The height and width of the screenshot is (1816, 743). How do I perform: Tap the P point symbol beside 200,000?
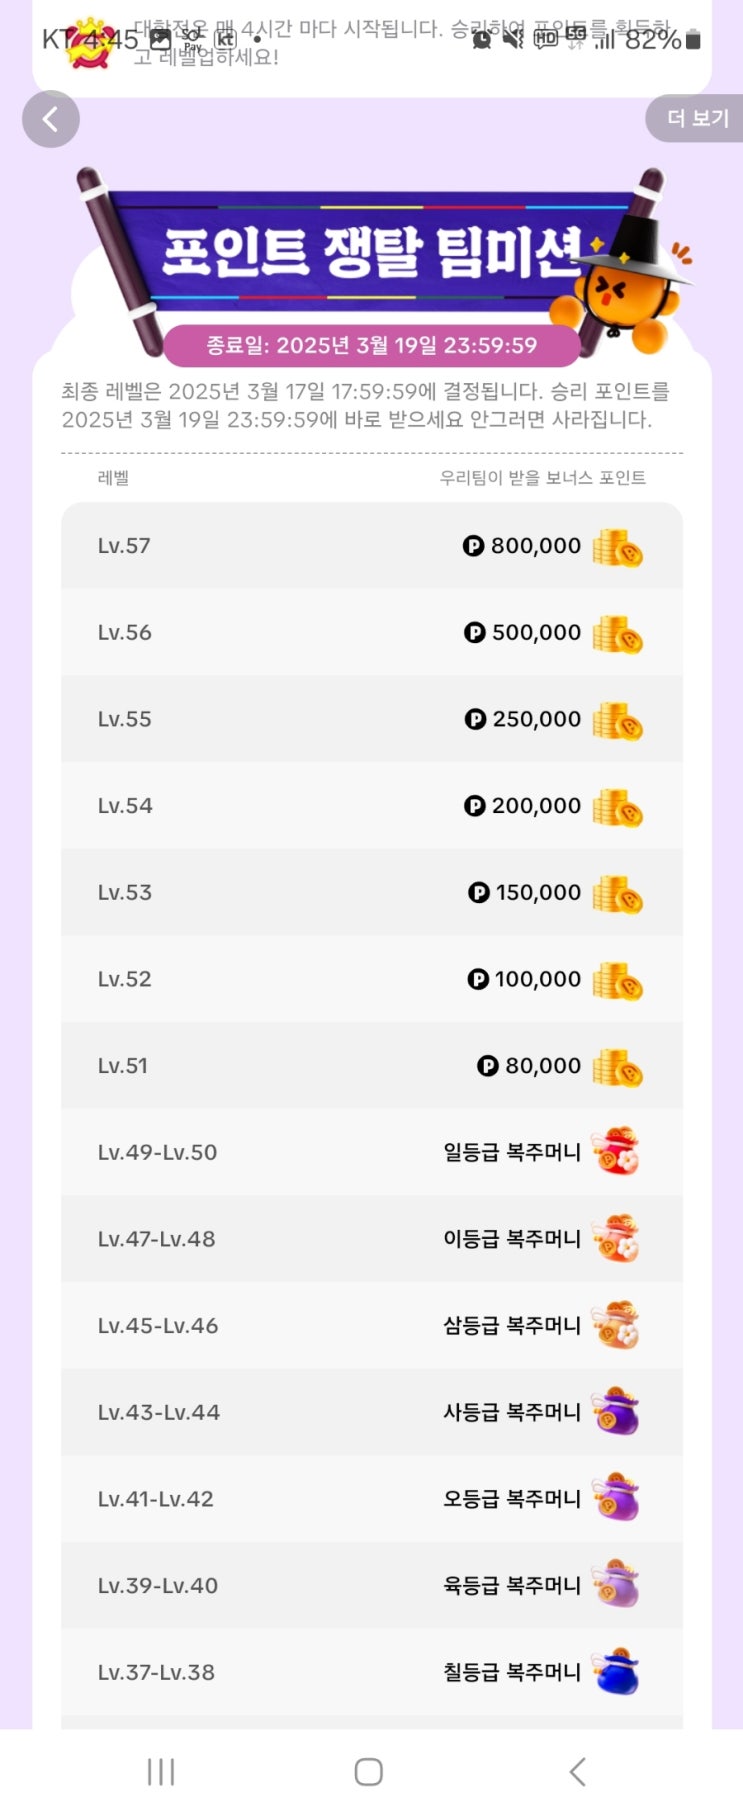(475, 806)
